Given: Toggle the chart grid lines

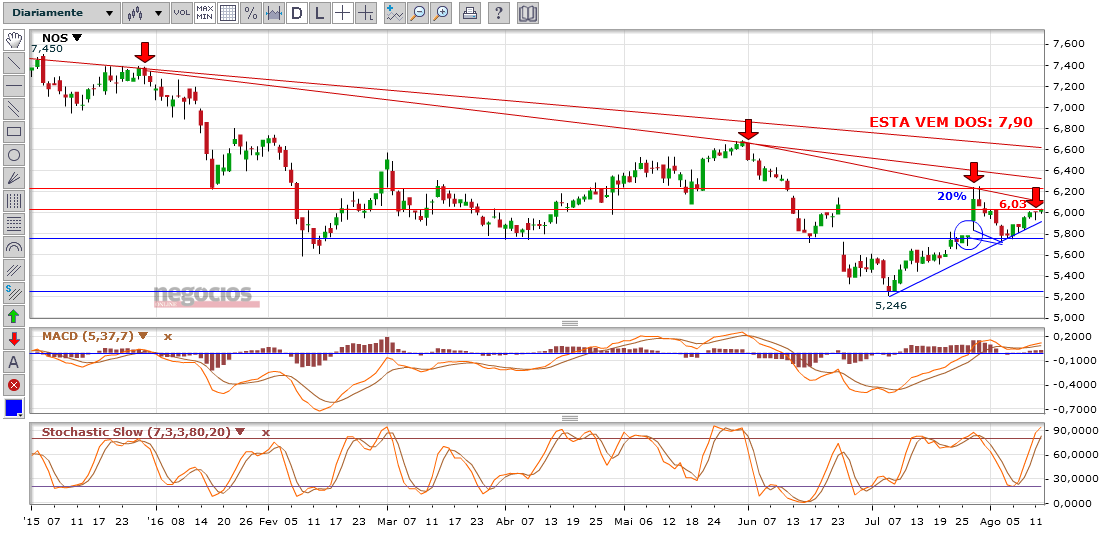Looking at the screenshot, I should 227,13.
